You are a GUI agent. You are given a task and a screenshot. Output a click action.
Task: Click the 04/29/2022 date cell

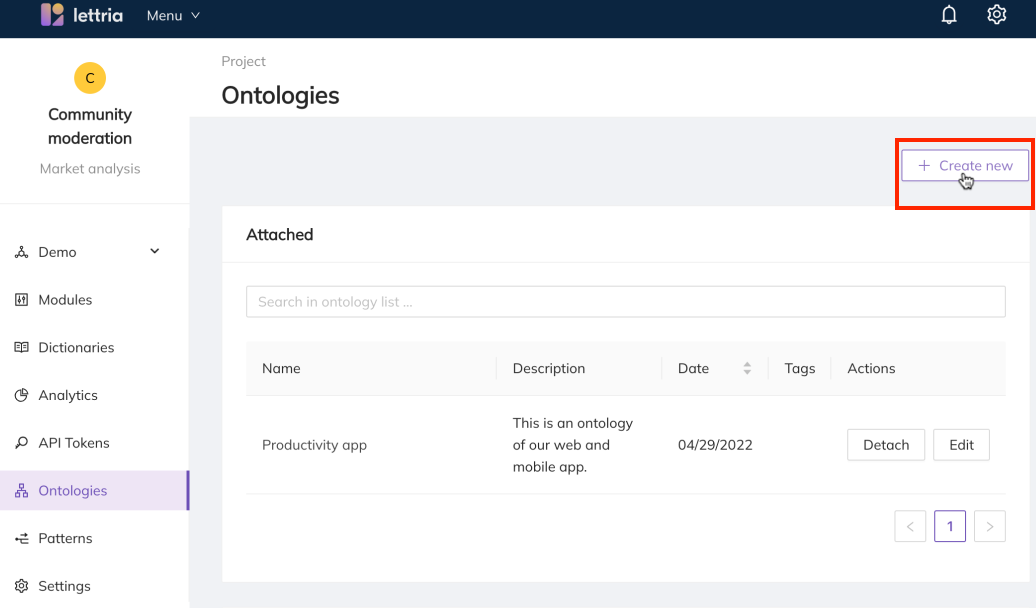click(715, 445)
